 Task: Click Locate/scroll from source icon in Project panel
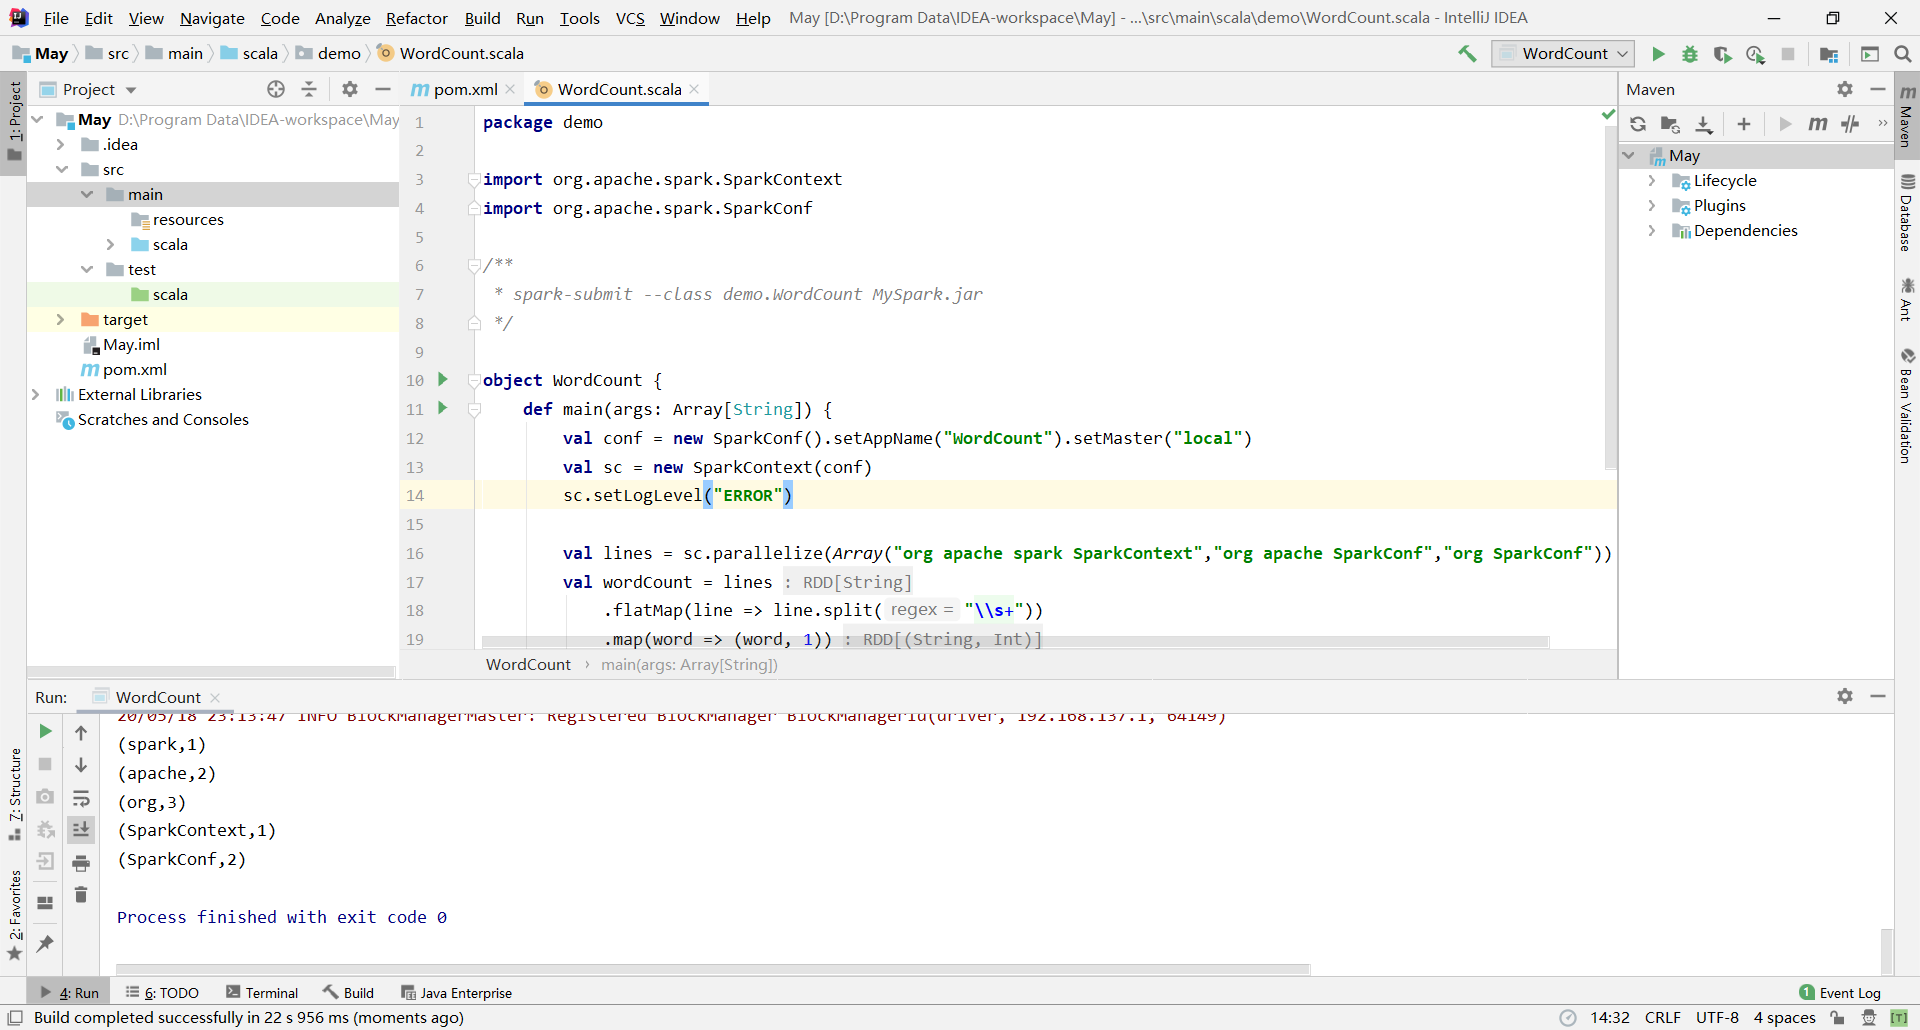(276, 89)
